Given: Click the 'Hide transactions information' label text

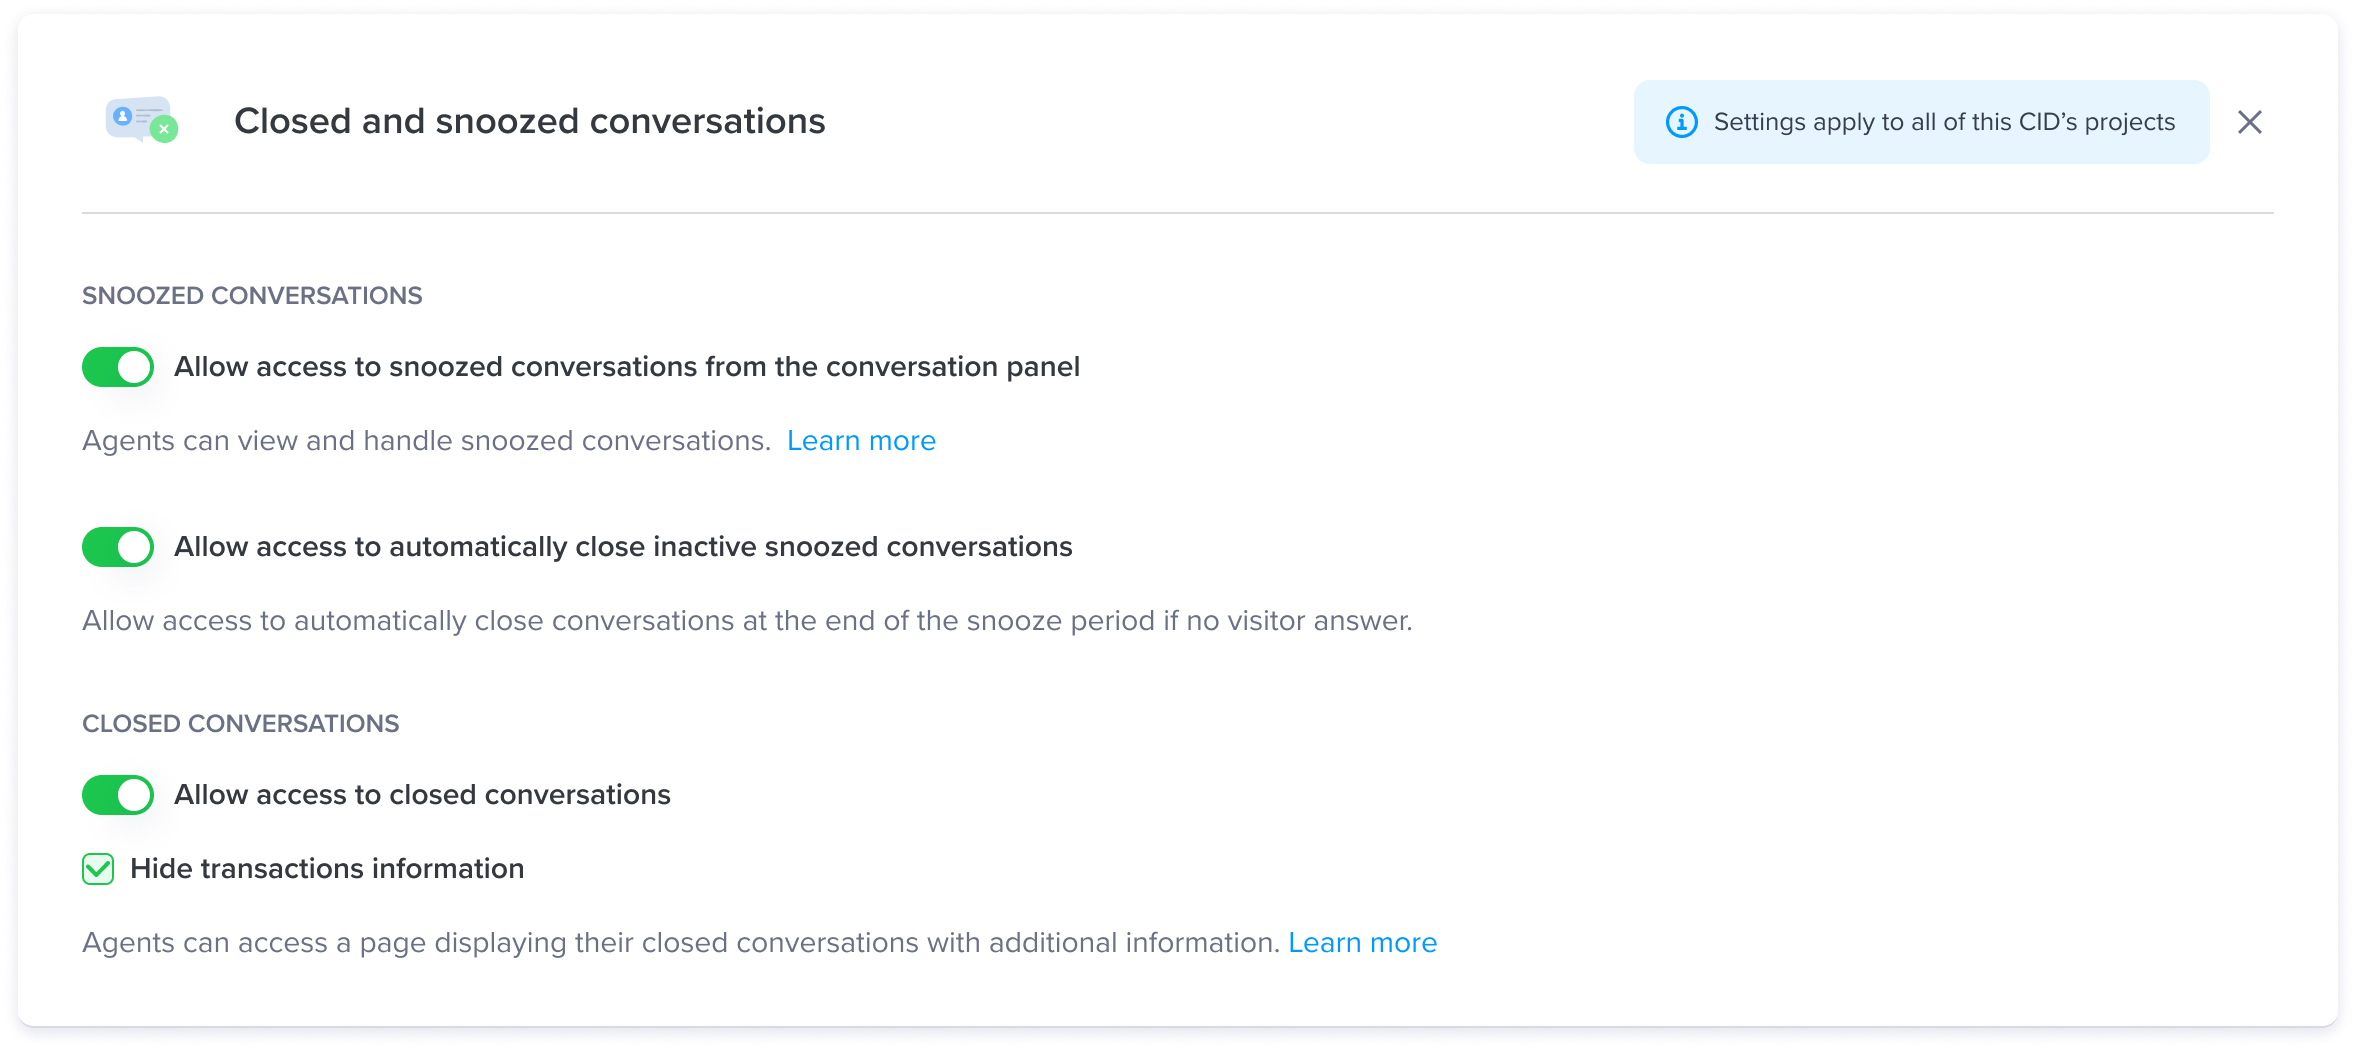Looking at the screenshot, I should (x=327, y=869).
